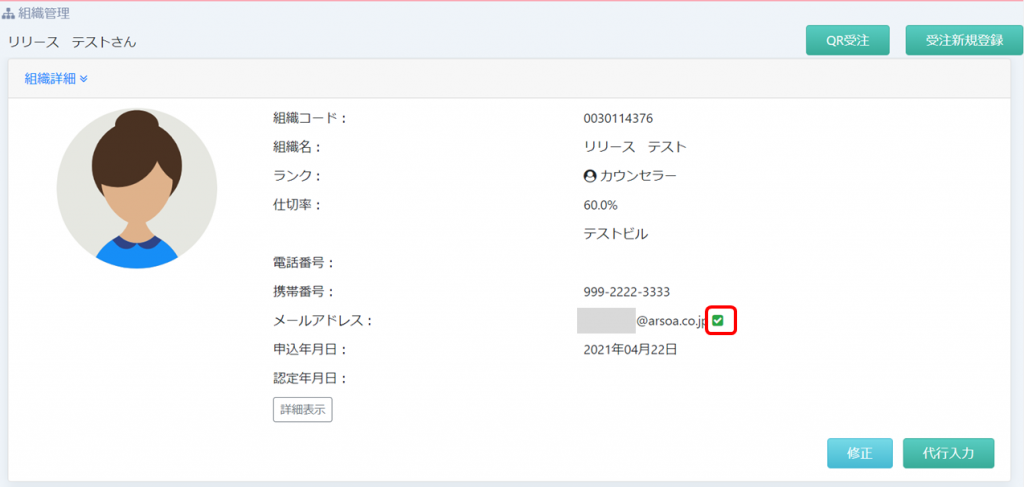Click the organization sitemap icon beside 組織管理
Screen dimensions: 1024x487
pyautogui.click(x=11, y=13)
